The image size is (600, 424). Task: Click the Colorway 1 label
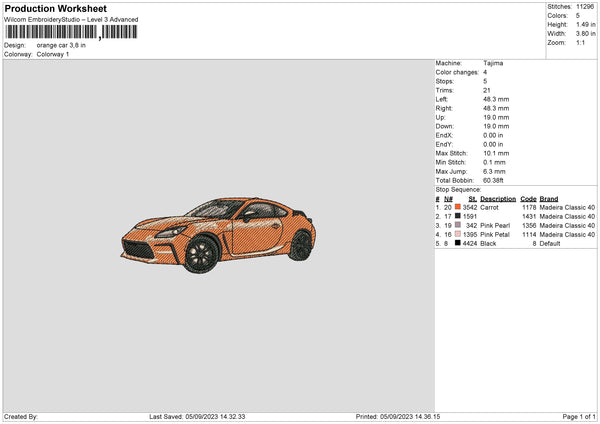tap(53, 54)
